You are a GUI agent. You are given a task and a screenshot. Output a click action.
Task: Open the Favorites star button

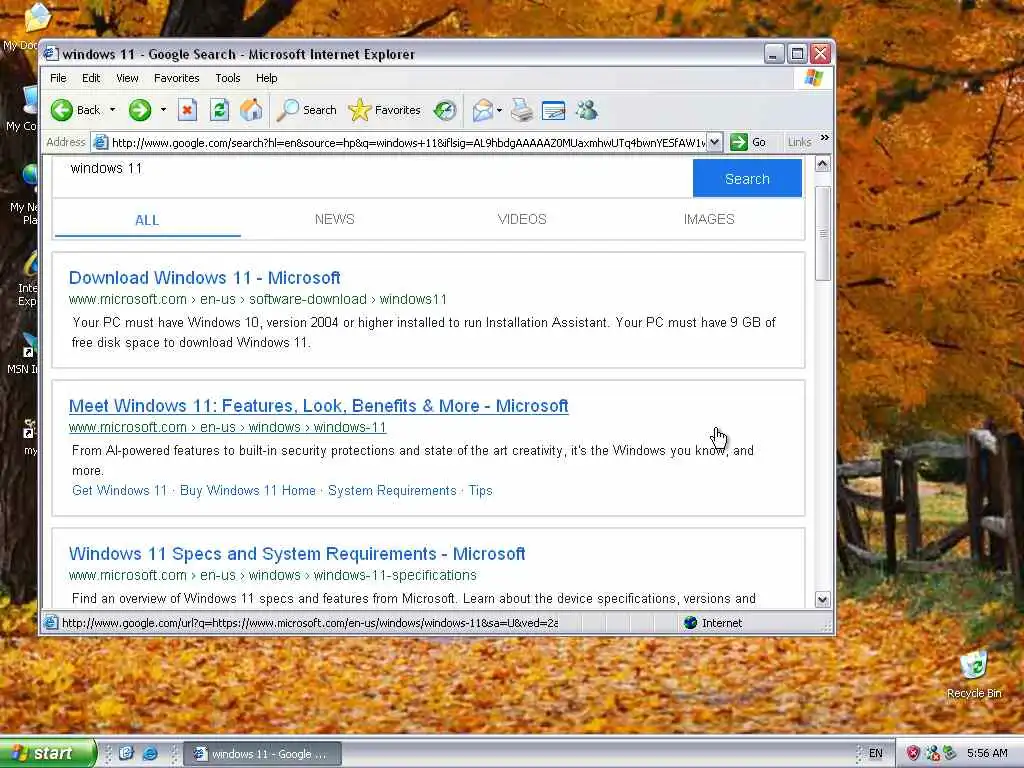pos(385,110)
